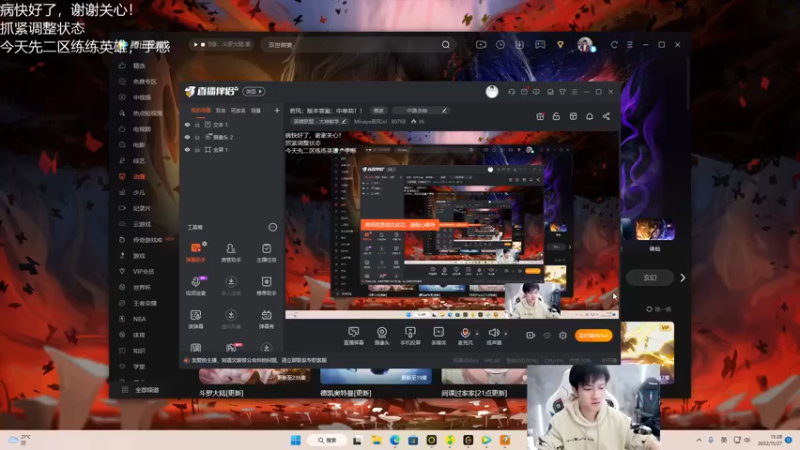Refresh the video app page
This screenshot has height=450, width=800.
point(614,44)
